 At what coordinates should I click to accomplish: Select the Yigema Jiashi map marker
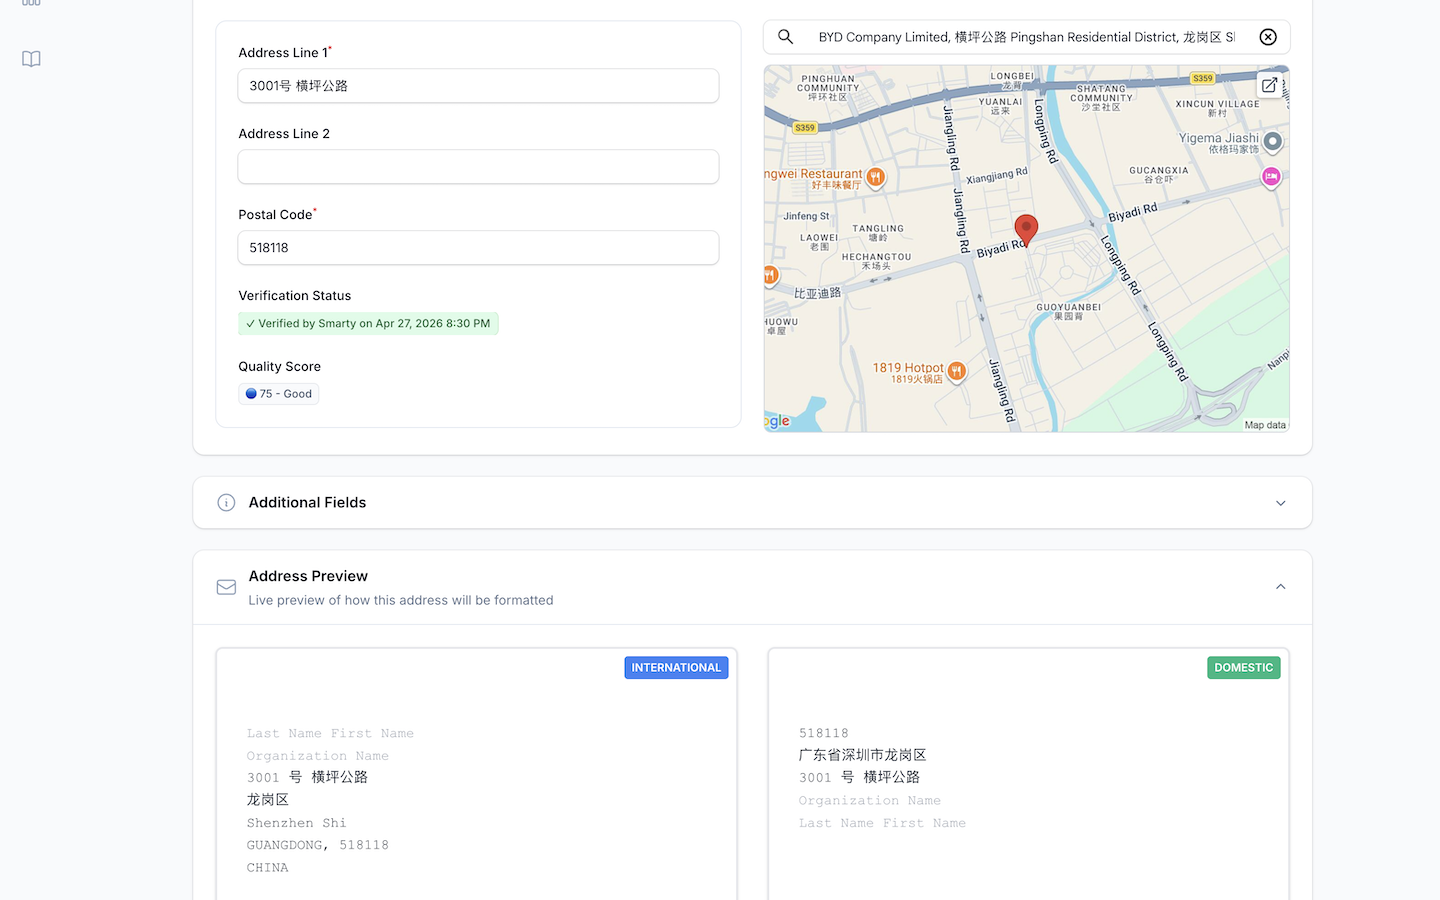[x=1272, y=142]
